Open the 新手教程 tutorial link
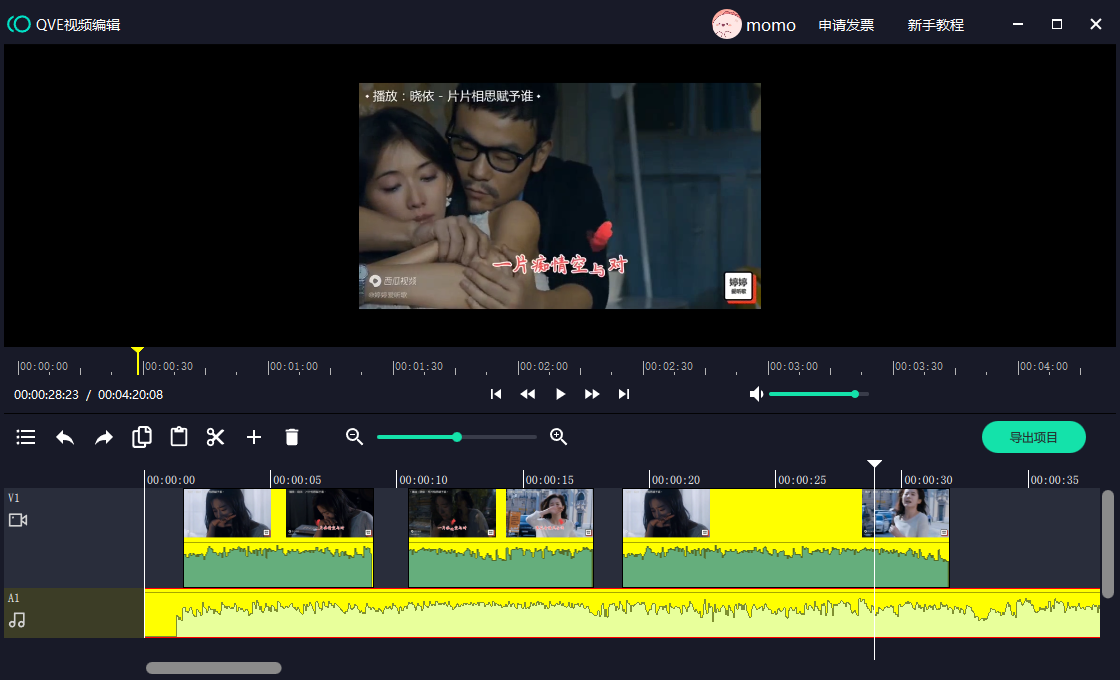 (x=935, y=25)
